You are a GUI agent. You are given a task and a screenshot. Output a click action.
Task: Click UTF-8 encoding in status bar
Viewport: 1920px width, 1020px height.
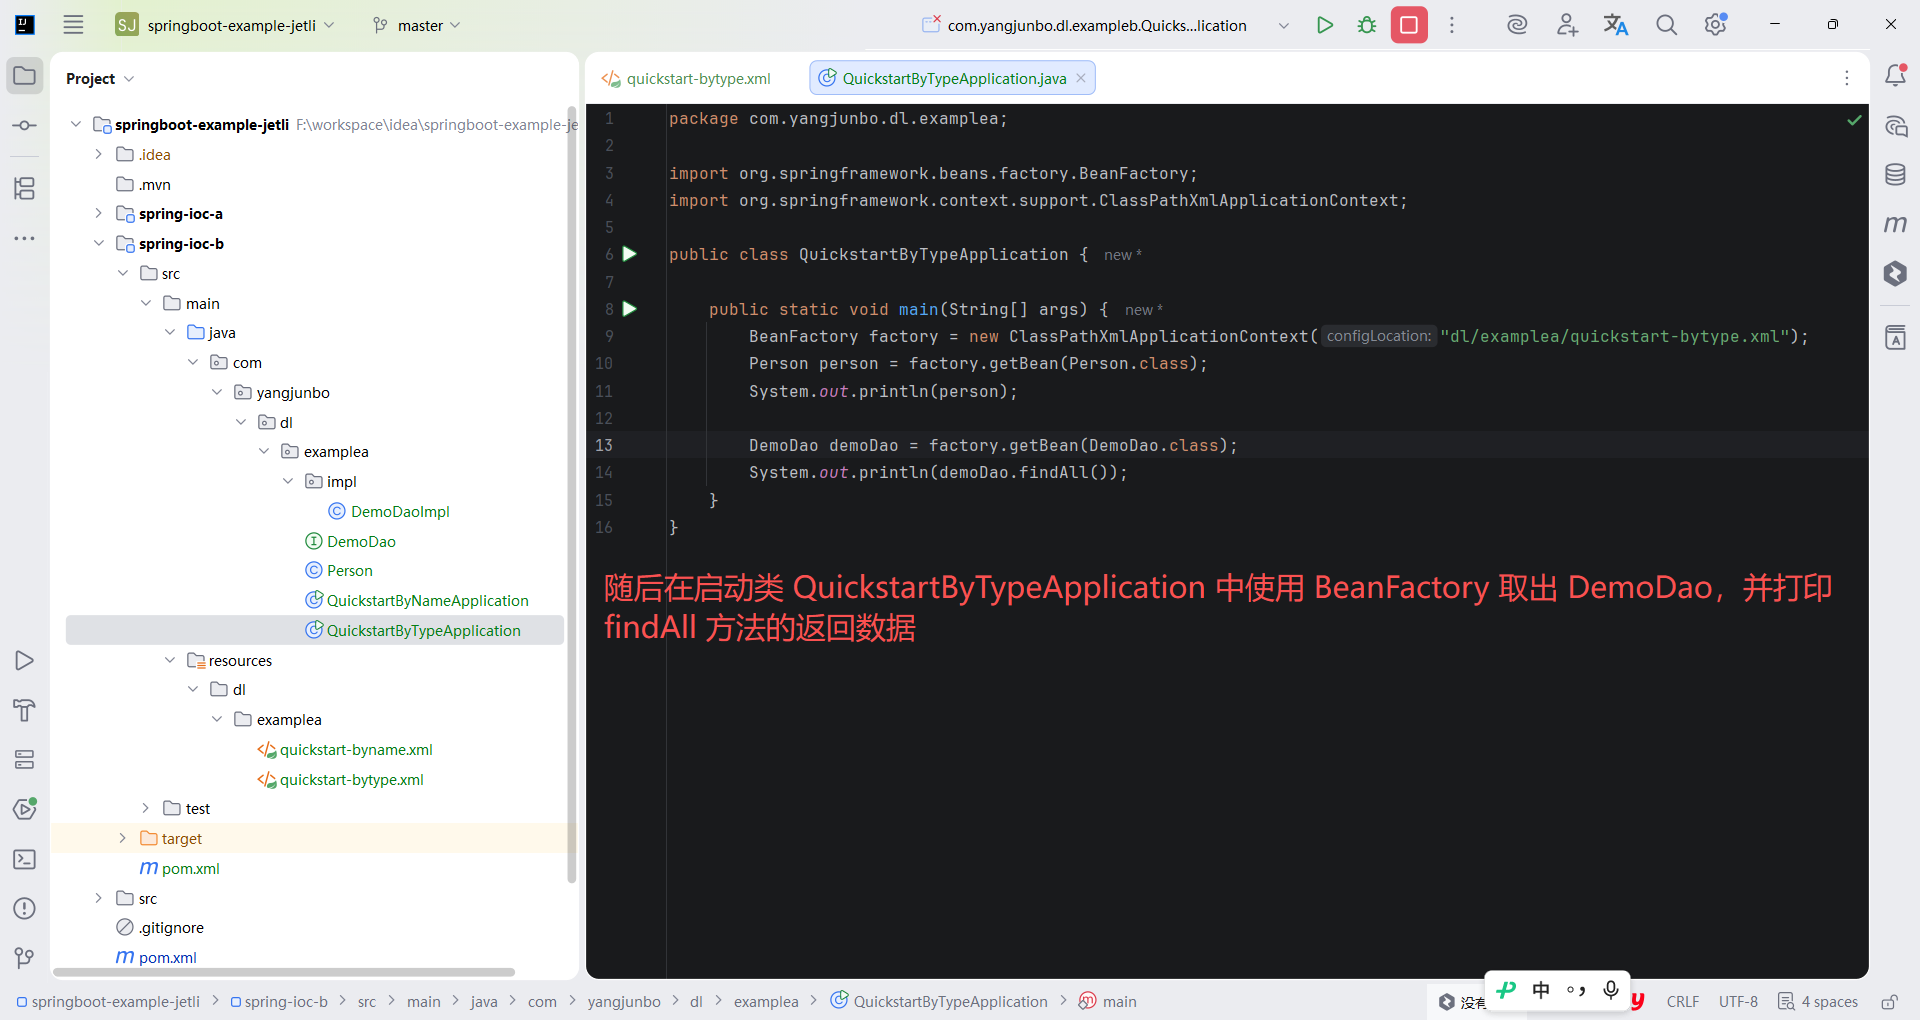1738,1002
